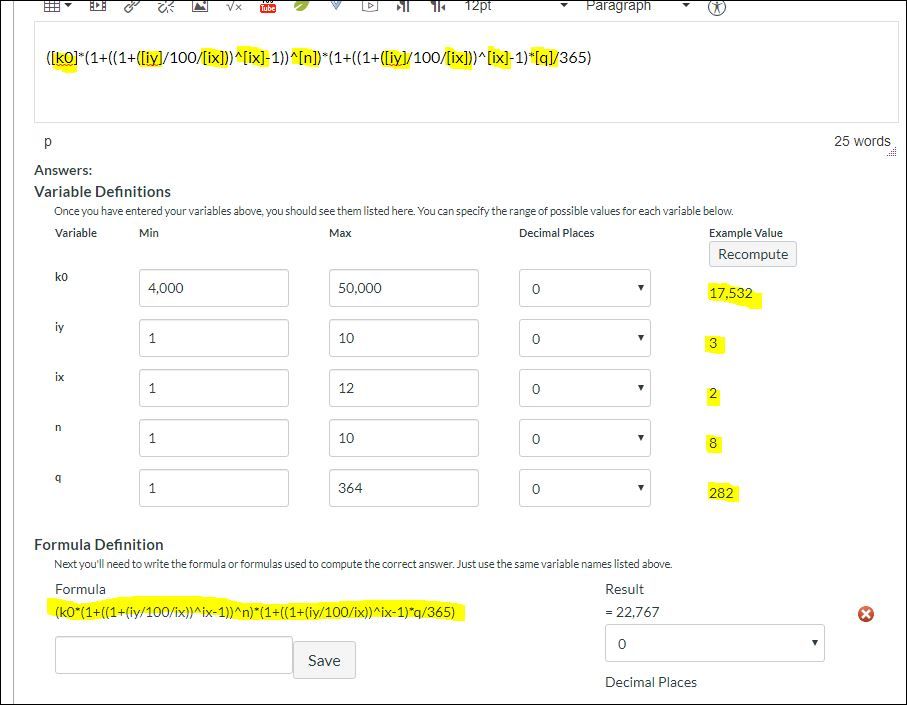Click the q Max field showing 364
This screenshot has width=907, height=705.
point(403,488)
